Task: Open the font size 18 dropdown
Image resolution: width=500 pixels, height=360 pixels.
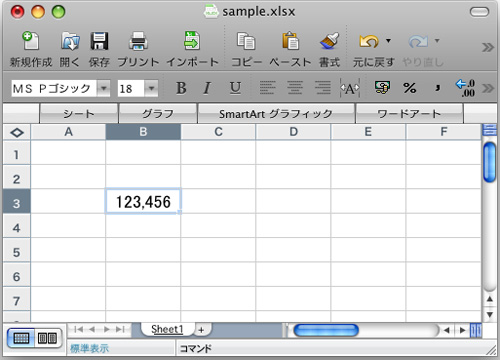Action: coord(151,89)
